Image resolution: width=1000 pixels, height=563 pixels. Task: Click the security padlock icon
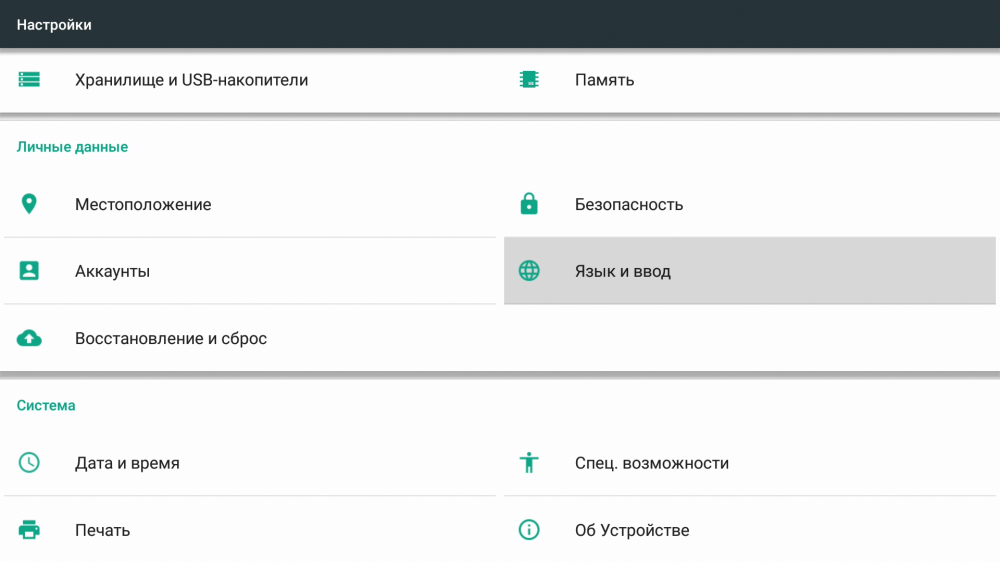(529, 204)
